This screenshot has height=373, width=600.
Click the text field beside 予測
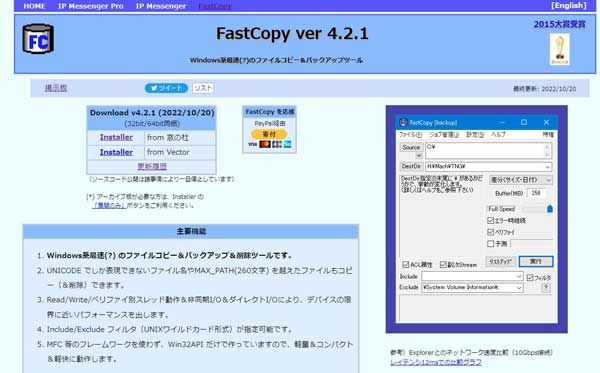pos(532,243)
